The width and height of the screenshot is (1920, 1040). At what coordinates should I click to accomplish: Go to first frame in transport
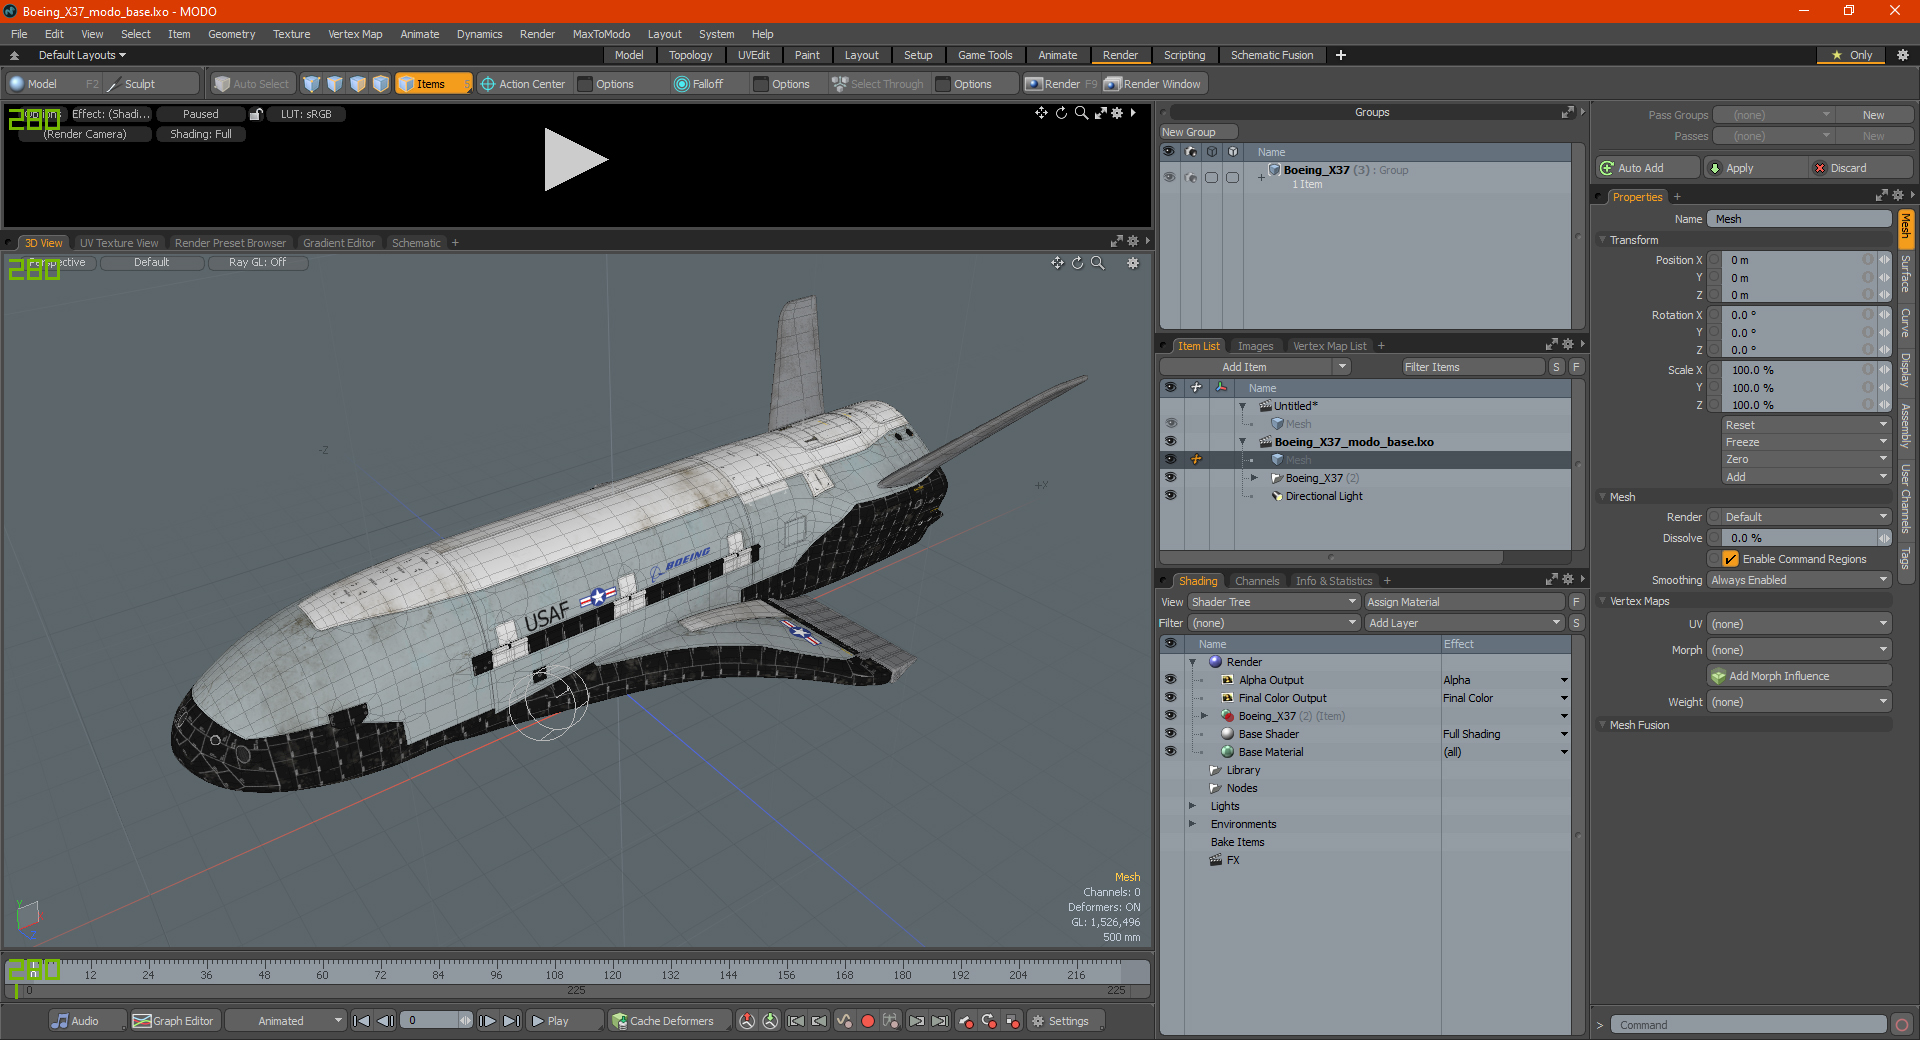pos(362,1021)
